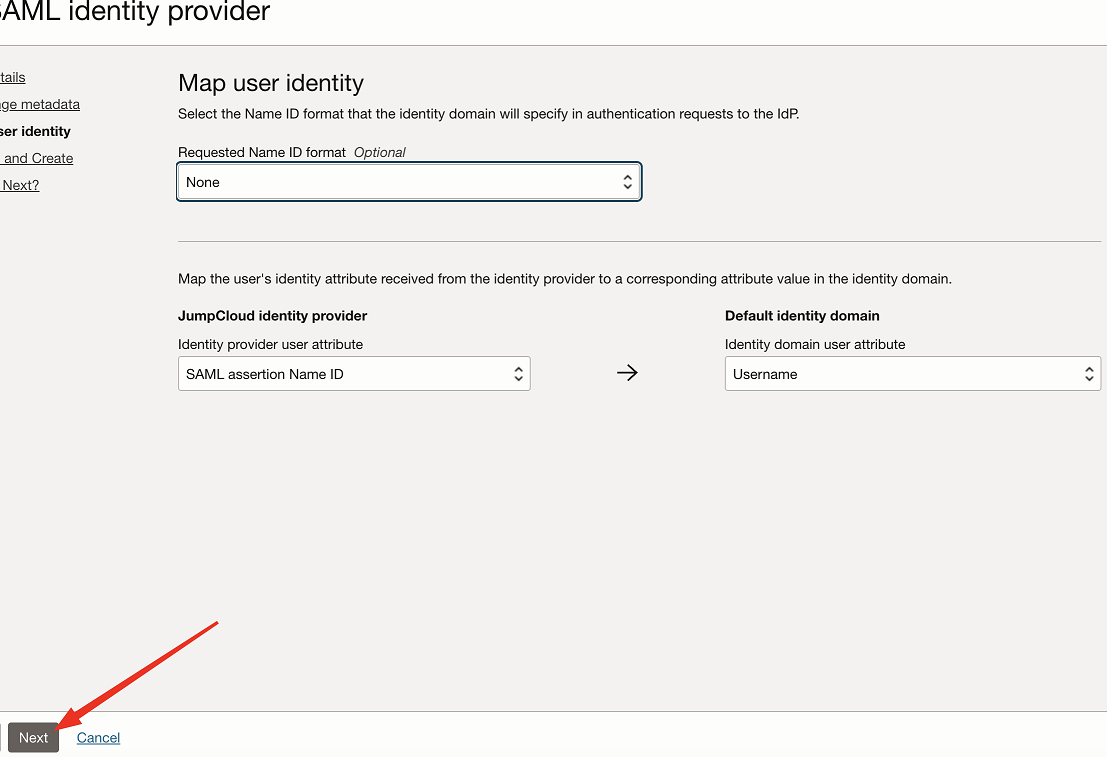Click the chevron icon on the Username selector

pyautogui.click(x=1089, y=374)
